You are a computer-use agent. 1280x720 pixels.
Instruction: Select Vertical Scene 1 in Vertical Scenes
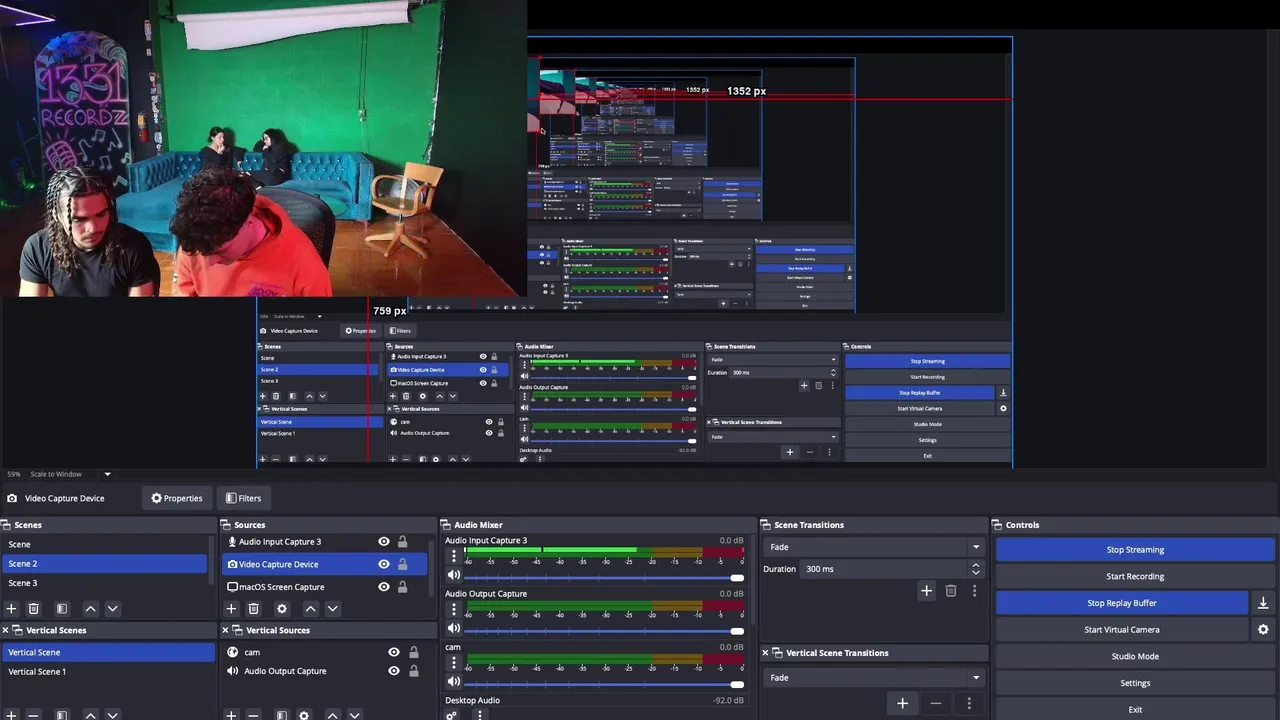point(107,672)
